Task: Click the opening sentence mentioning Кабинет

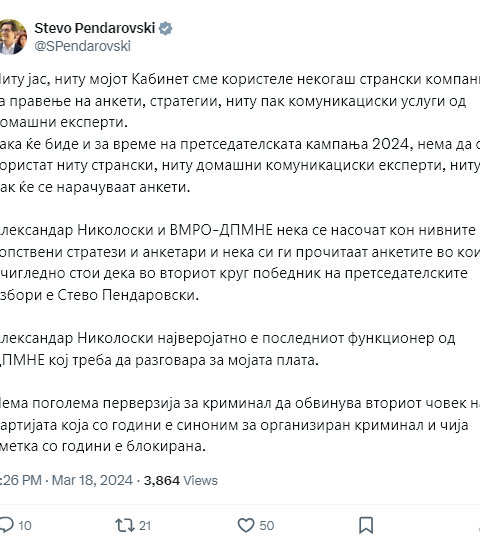Action: (x=240, y=101)
